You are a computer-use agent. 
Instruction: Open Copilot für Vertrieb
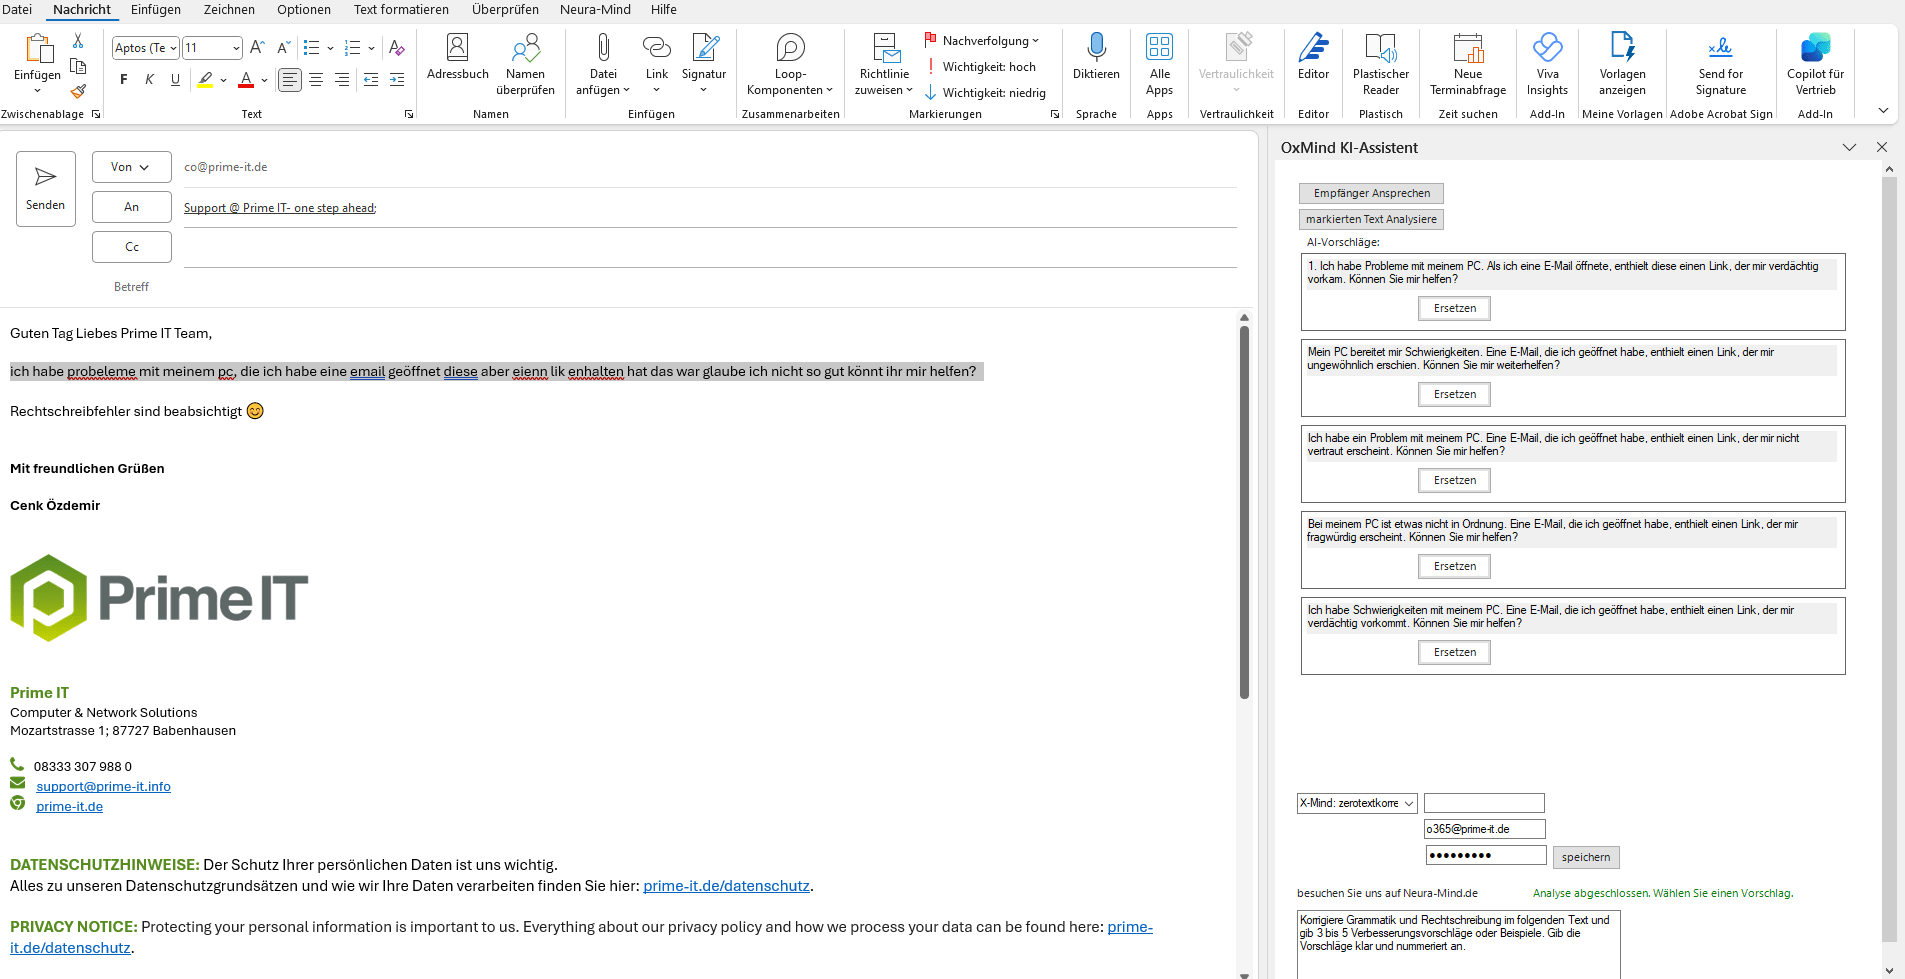click(x=1815, y=65)
